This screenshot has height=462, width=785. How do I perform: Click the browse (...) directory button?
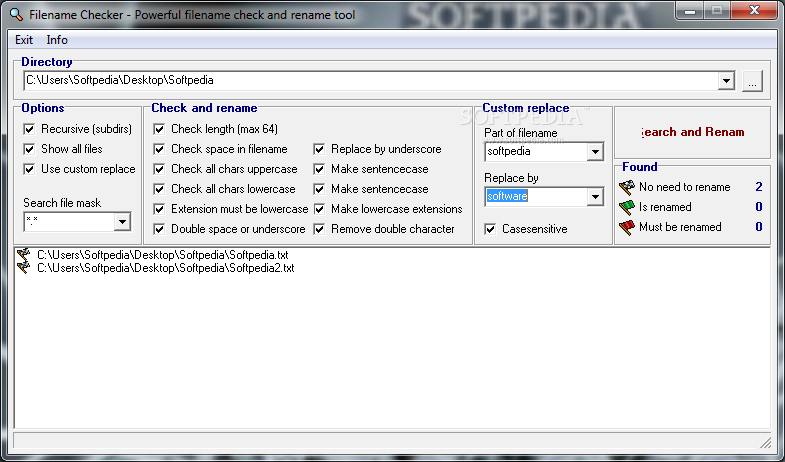(752, 81)
